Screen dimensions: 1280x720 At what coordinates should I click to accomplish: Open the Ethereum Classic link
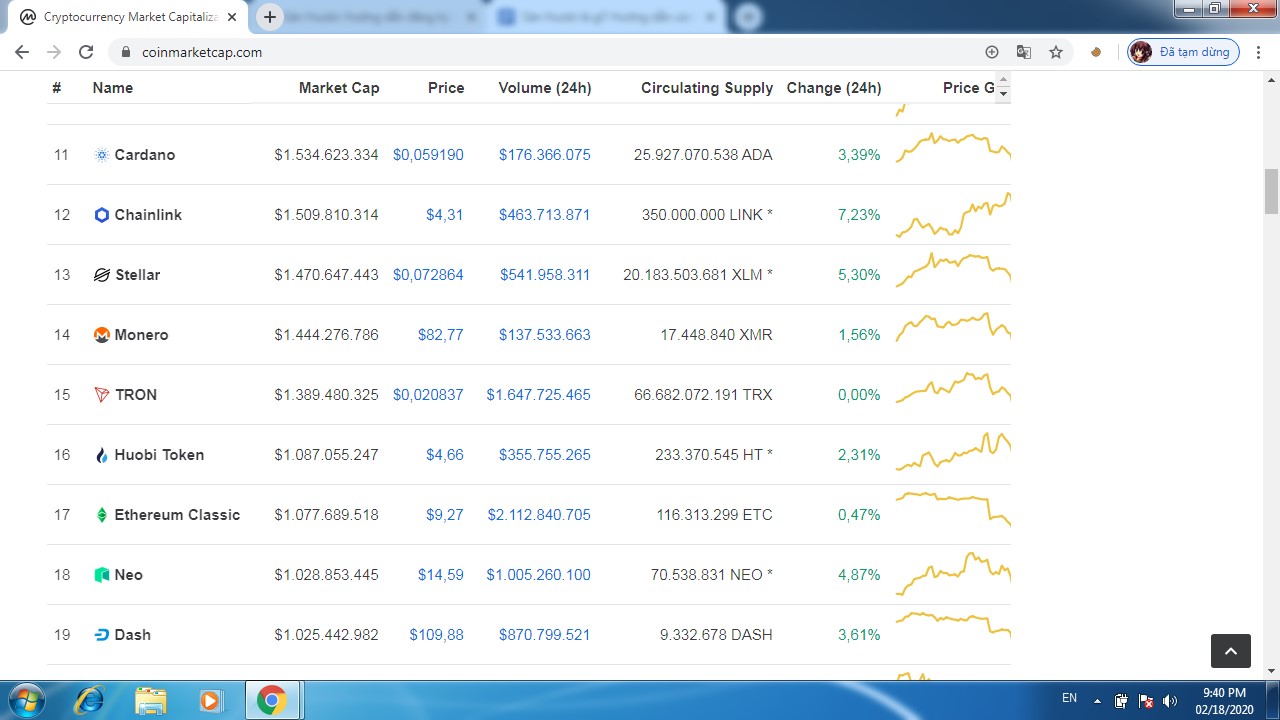177,515
